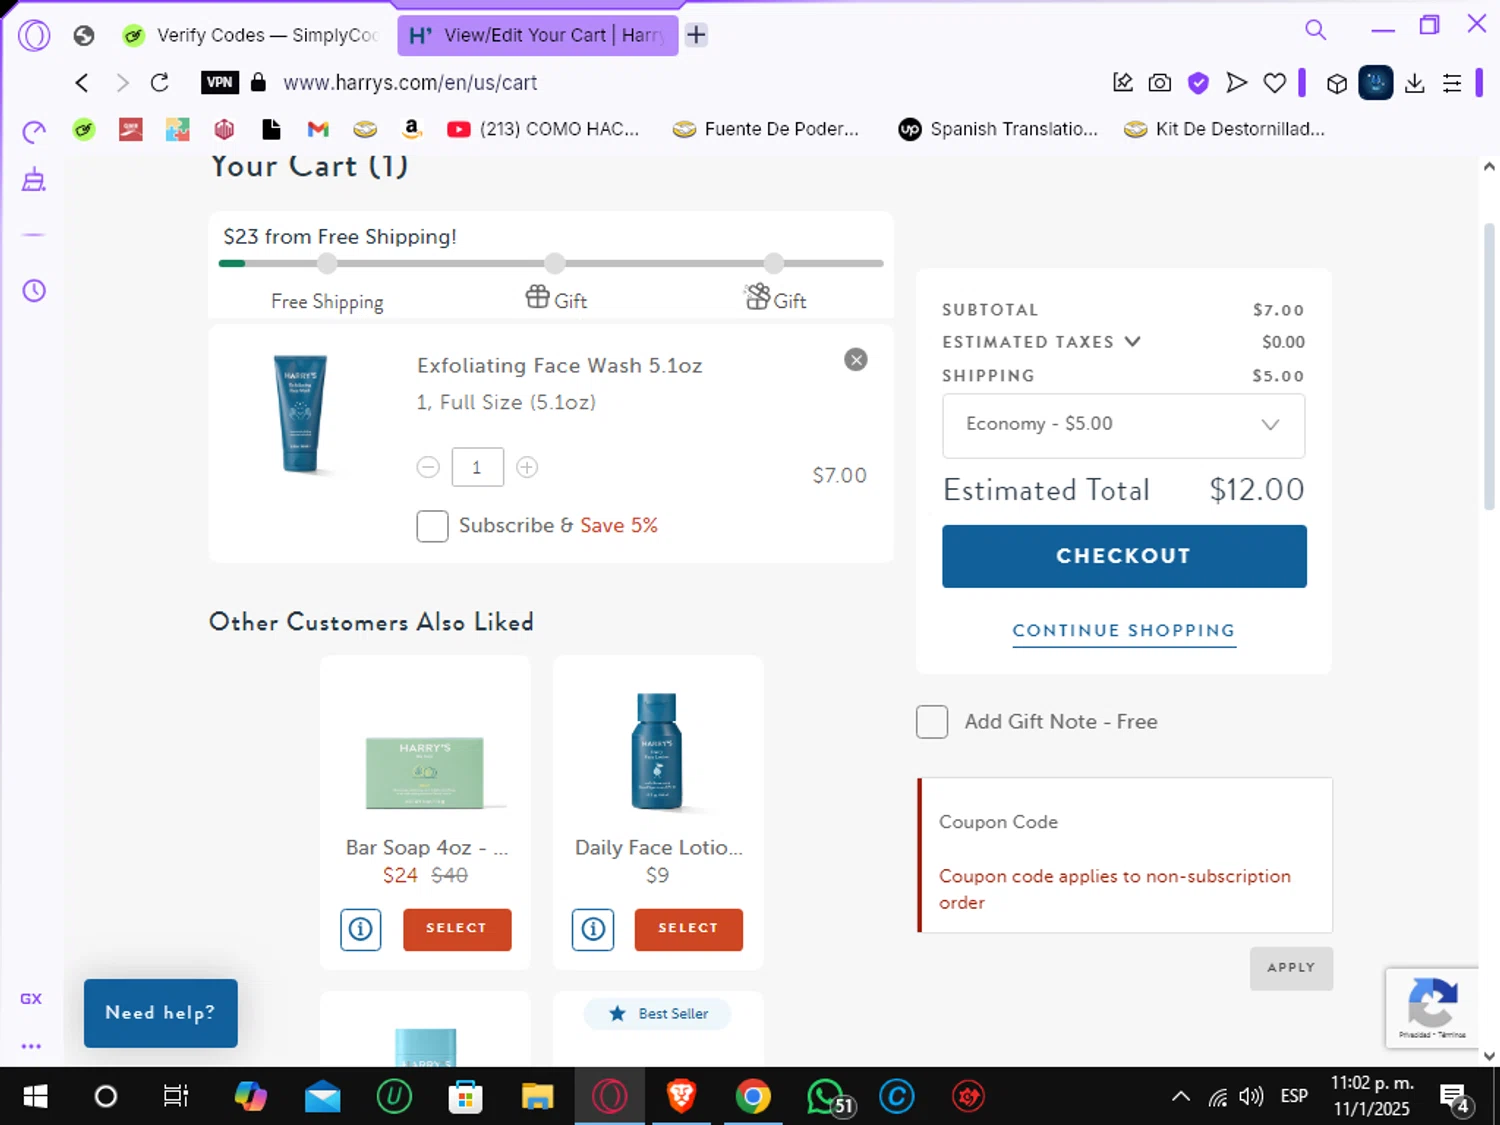Click SELECT under Bar Soap 4oz
The width and height of the screenshot is (1500, 1125).
point(457,929)
